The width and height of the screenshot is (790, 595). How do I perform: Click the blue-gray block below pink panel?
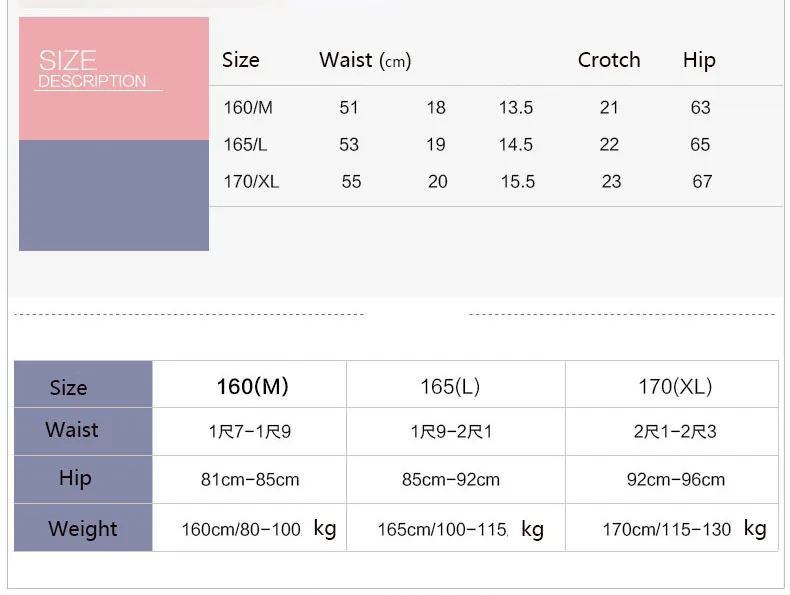tap(114, 195)
